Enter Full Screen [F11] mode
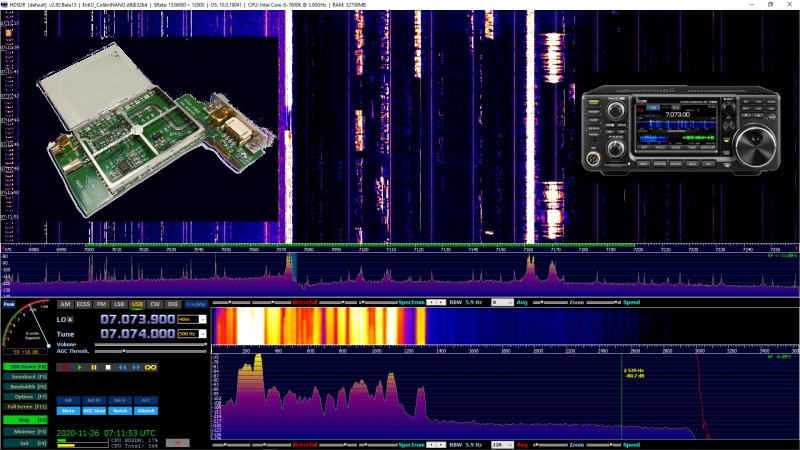The height and width of the screenshot is (450, 800). pos(25,407)
